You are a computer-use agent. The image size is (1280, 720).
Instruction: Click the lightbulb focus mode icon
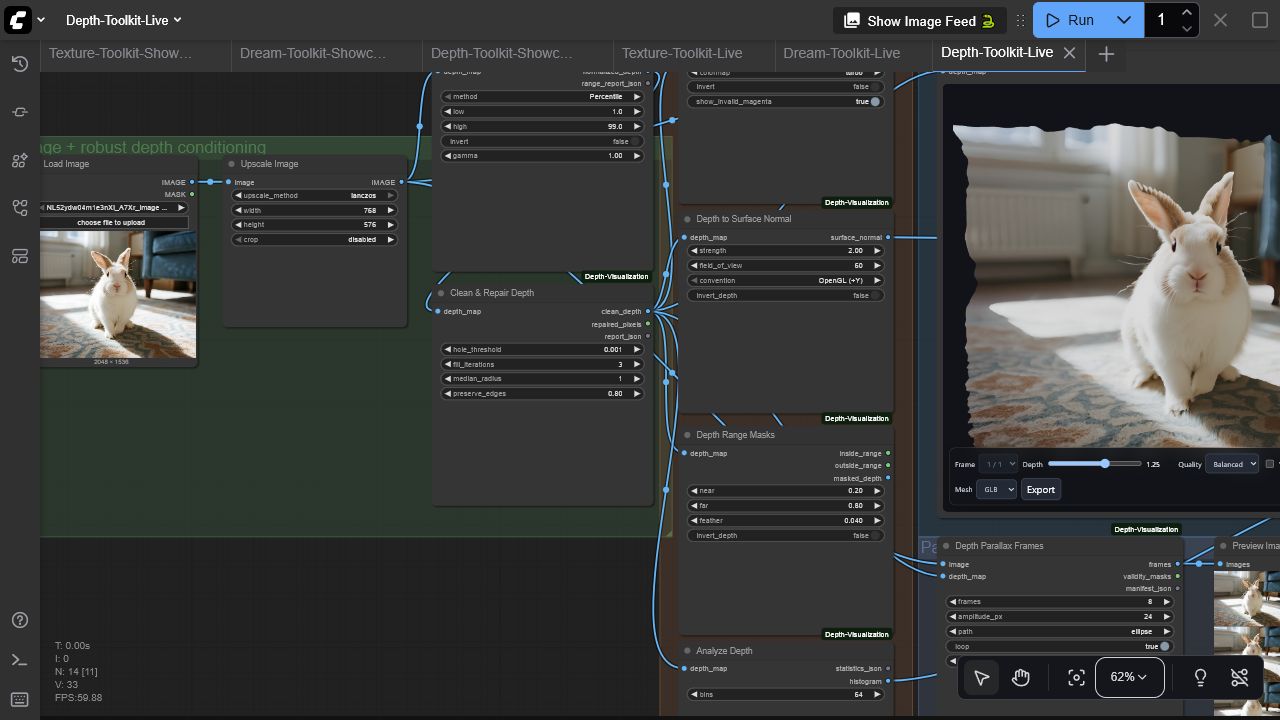1200,677
